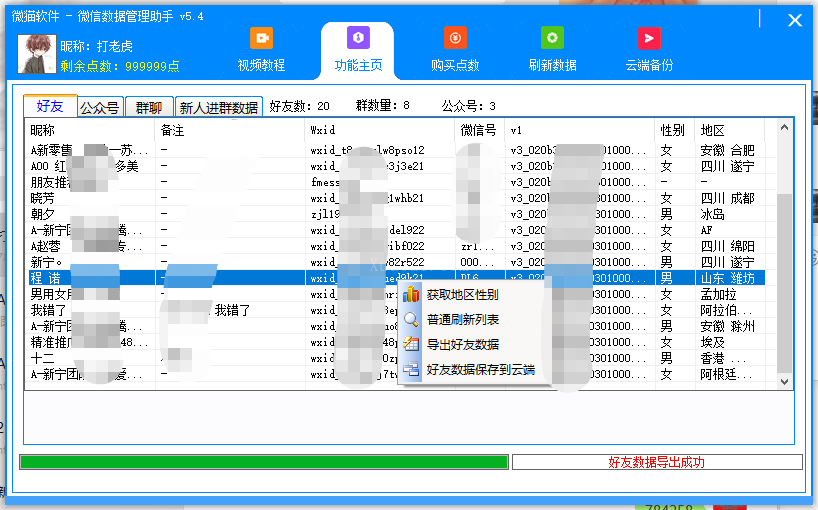Click the bar chart icon beside 获取地区性别

pyautogui.click(x=411, y=295)
